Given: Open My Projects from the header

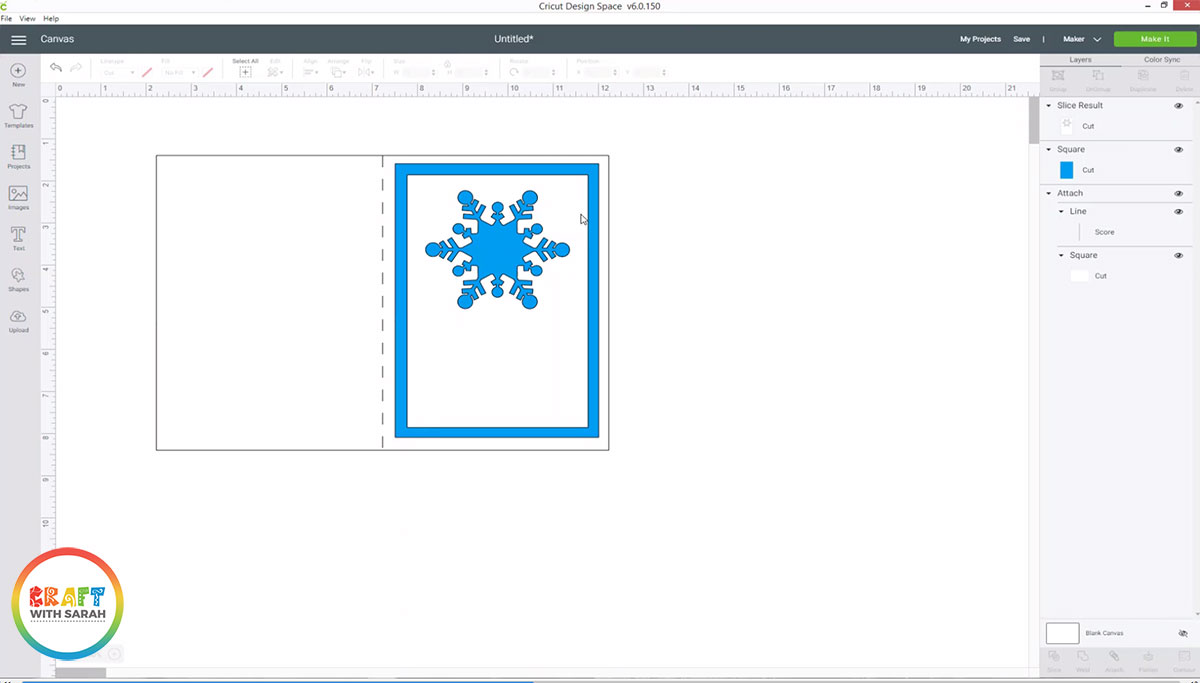Looking at the screenshot, I should (x=980, y=39).
